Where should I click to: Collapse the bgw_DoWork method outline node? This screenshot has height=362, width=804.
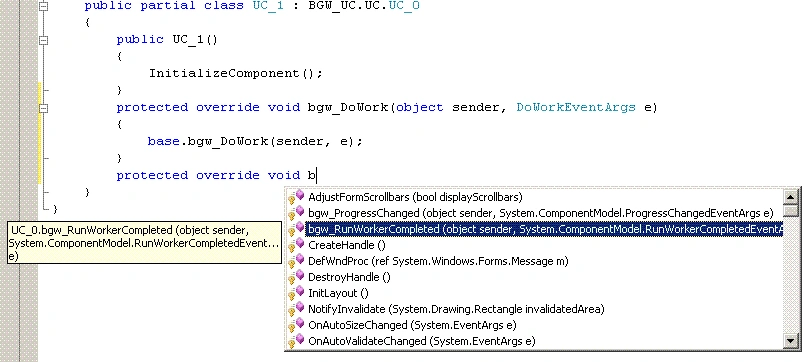[x=44, y=108]
